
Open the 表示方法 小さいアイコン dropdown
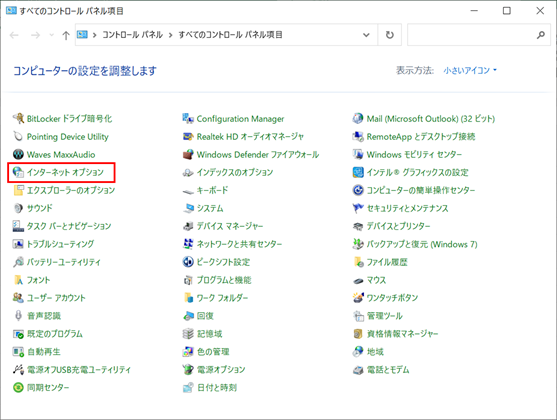[x=470, y=70]
